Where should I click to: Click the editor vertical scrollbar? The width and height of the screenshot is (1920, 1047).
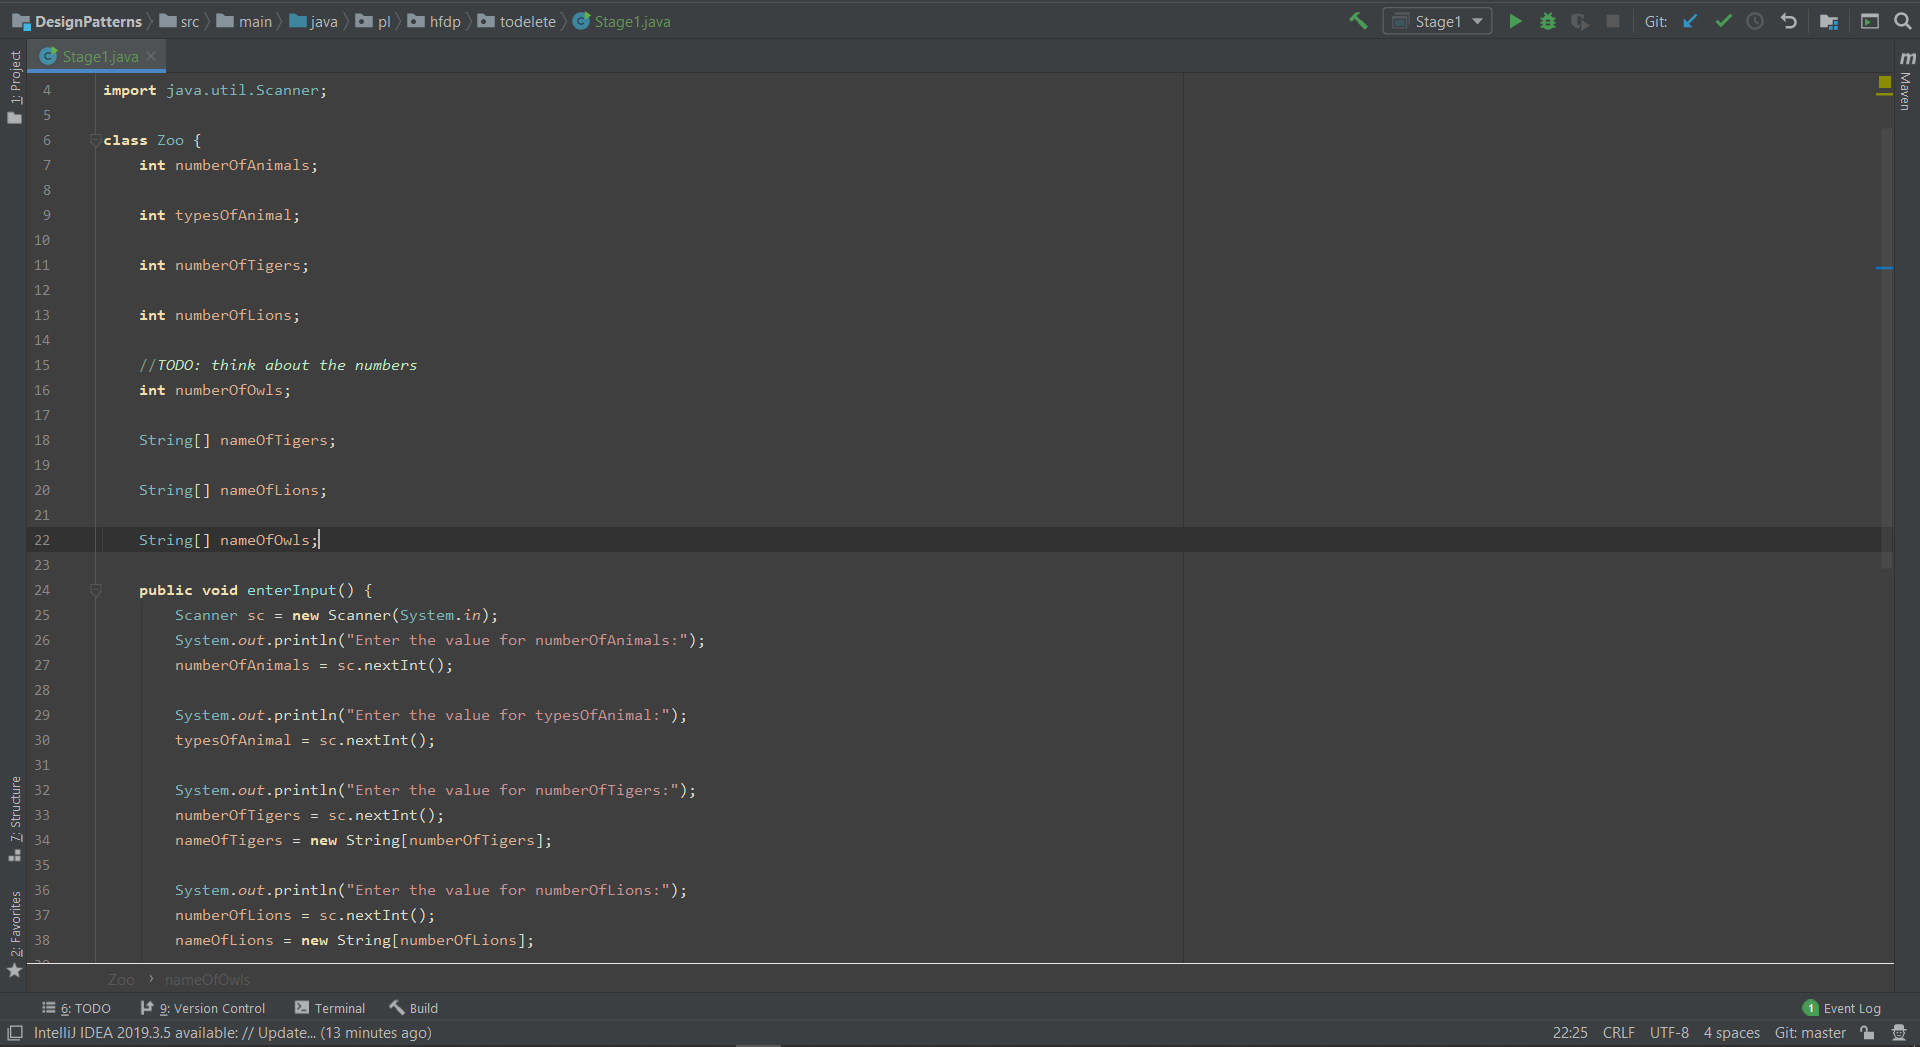(1887, 350)
